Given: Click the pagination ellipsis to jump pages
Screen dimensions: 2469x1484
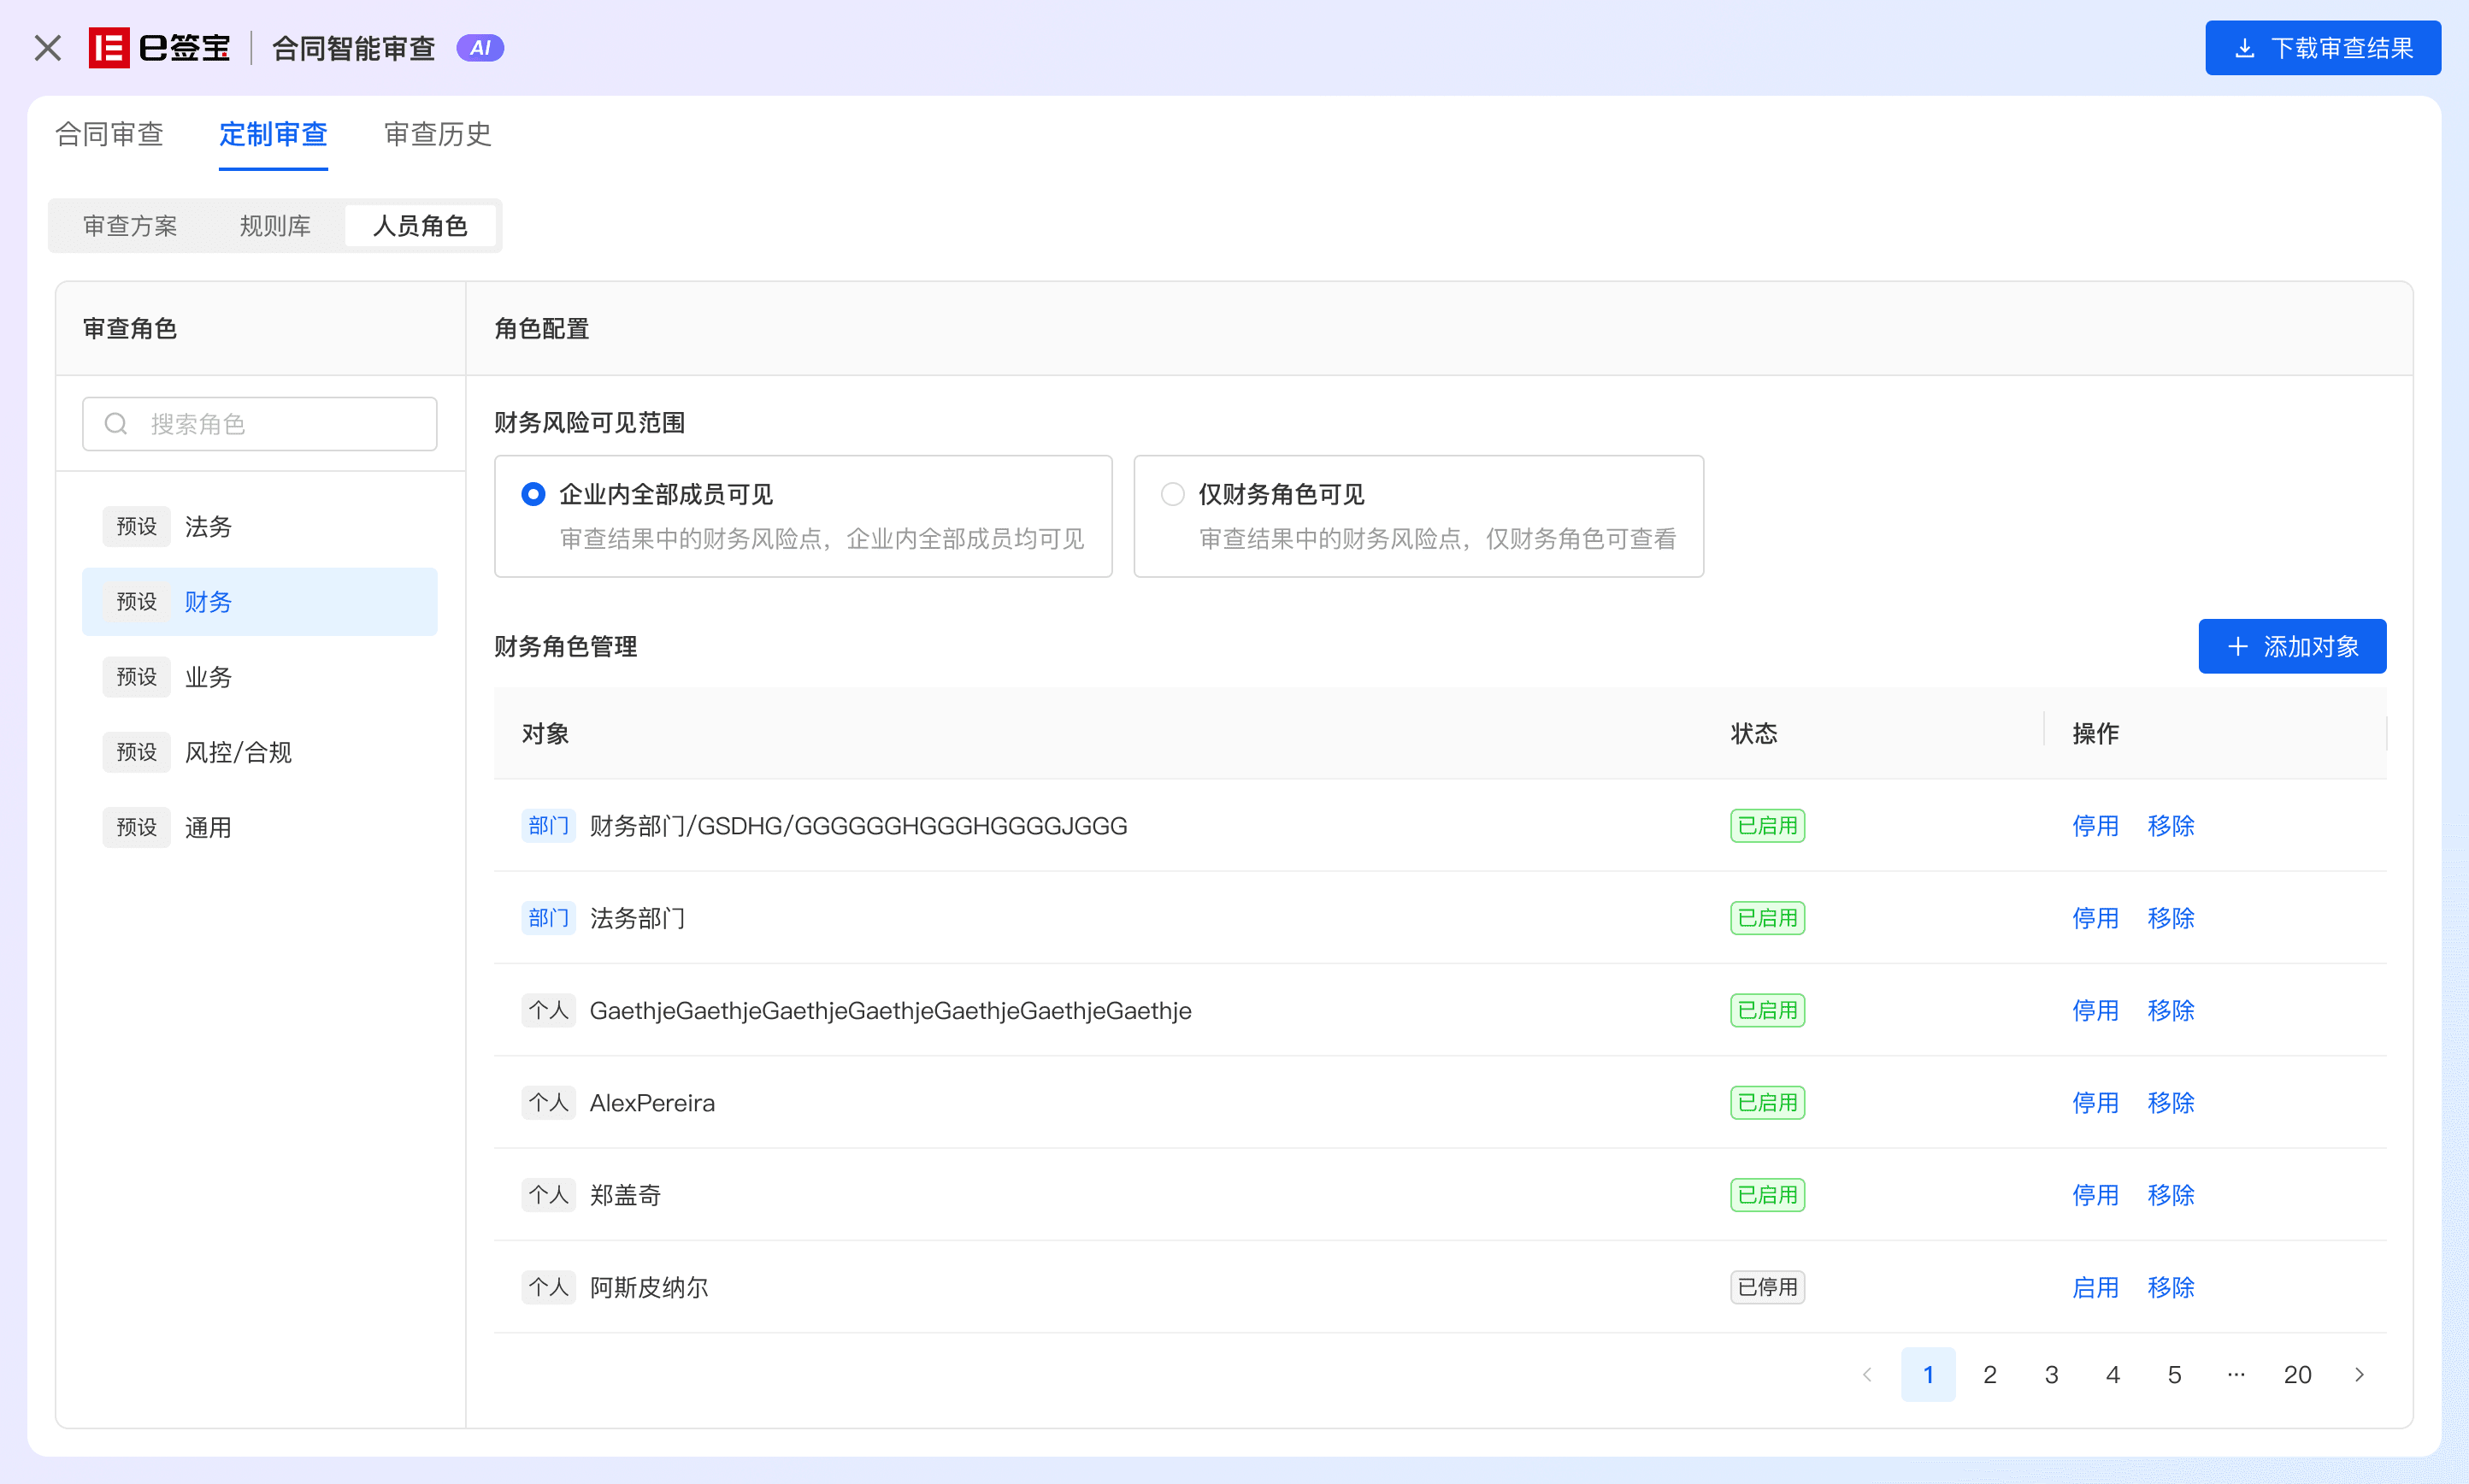Looking at the screenshot, I should tap(2236, 1375).
